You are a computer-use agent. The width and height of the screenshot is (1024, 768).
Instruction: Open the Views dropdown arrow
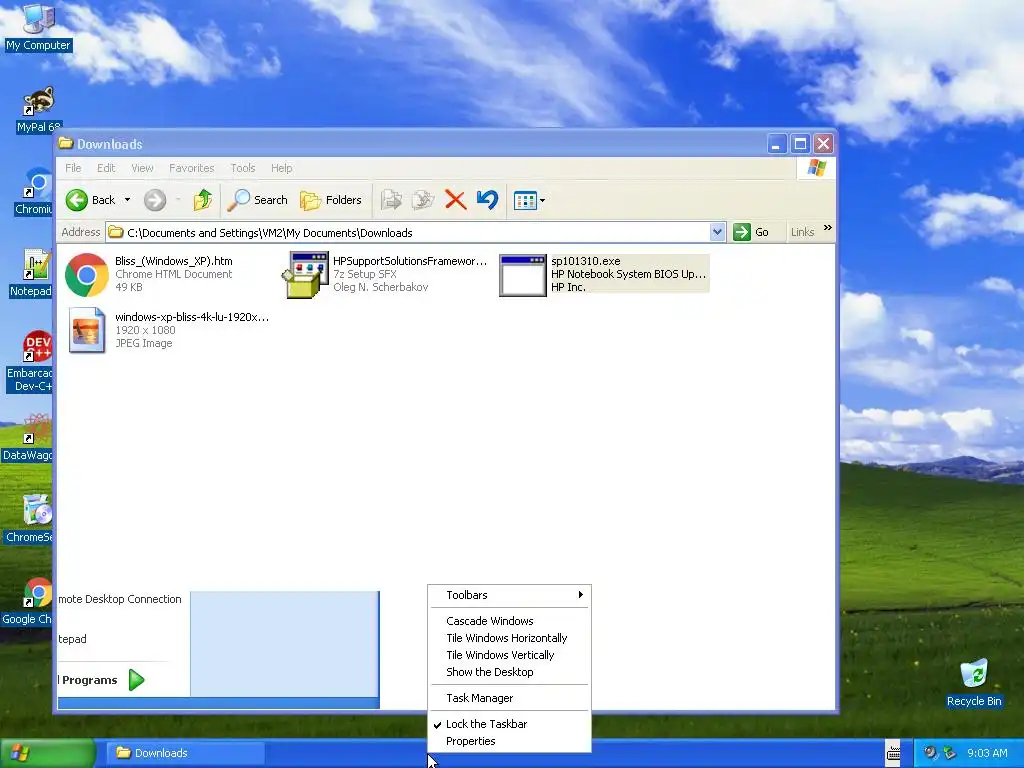(542, 200)
